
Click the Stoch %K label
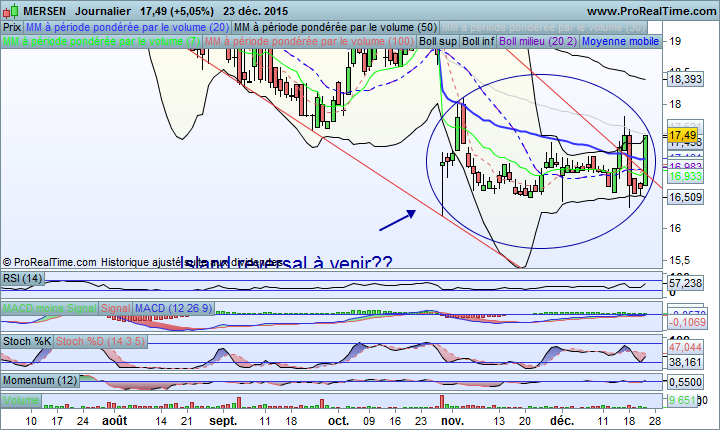[x=27, y=341]
